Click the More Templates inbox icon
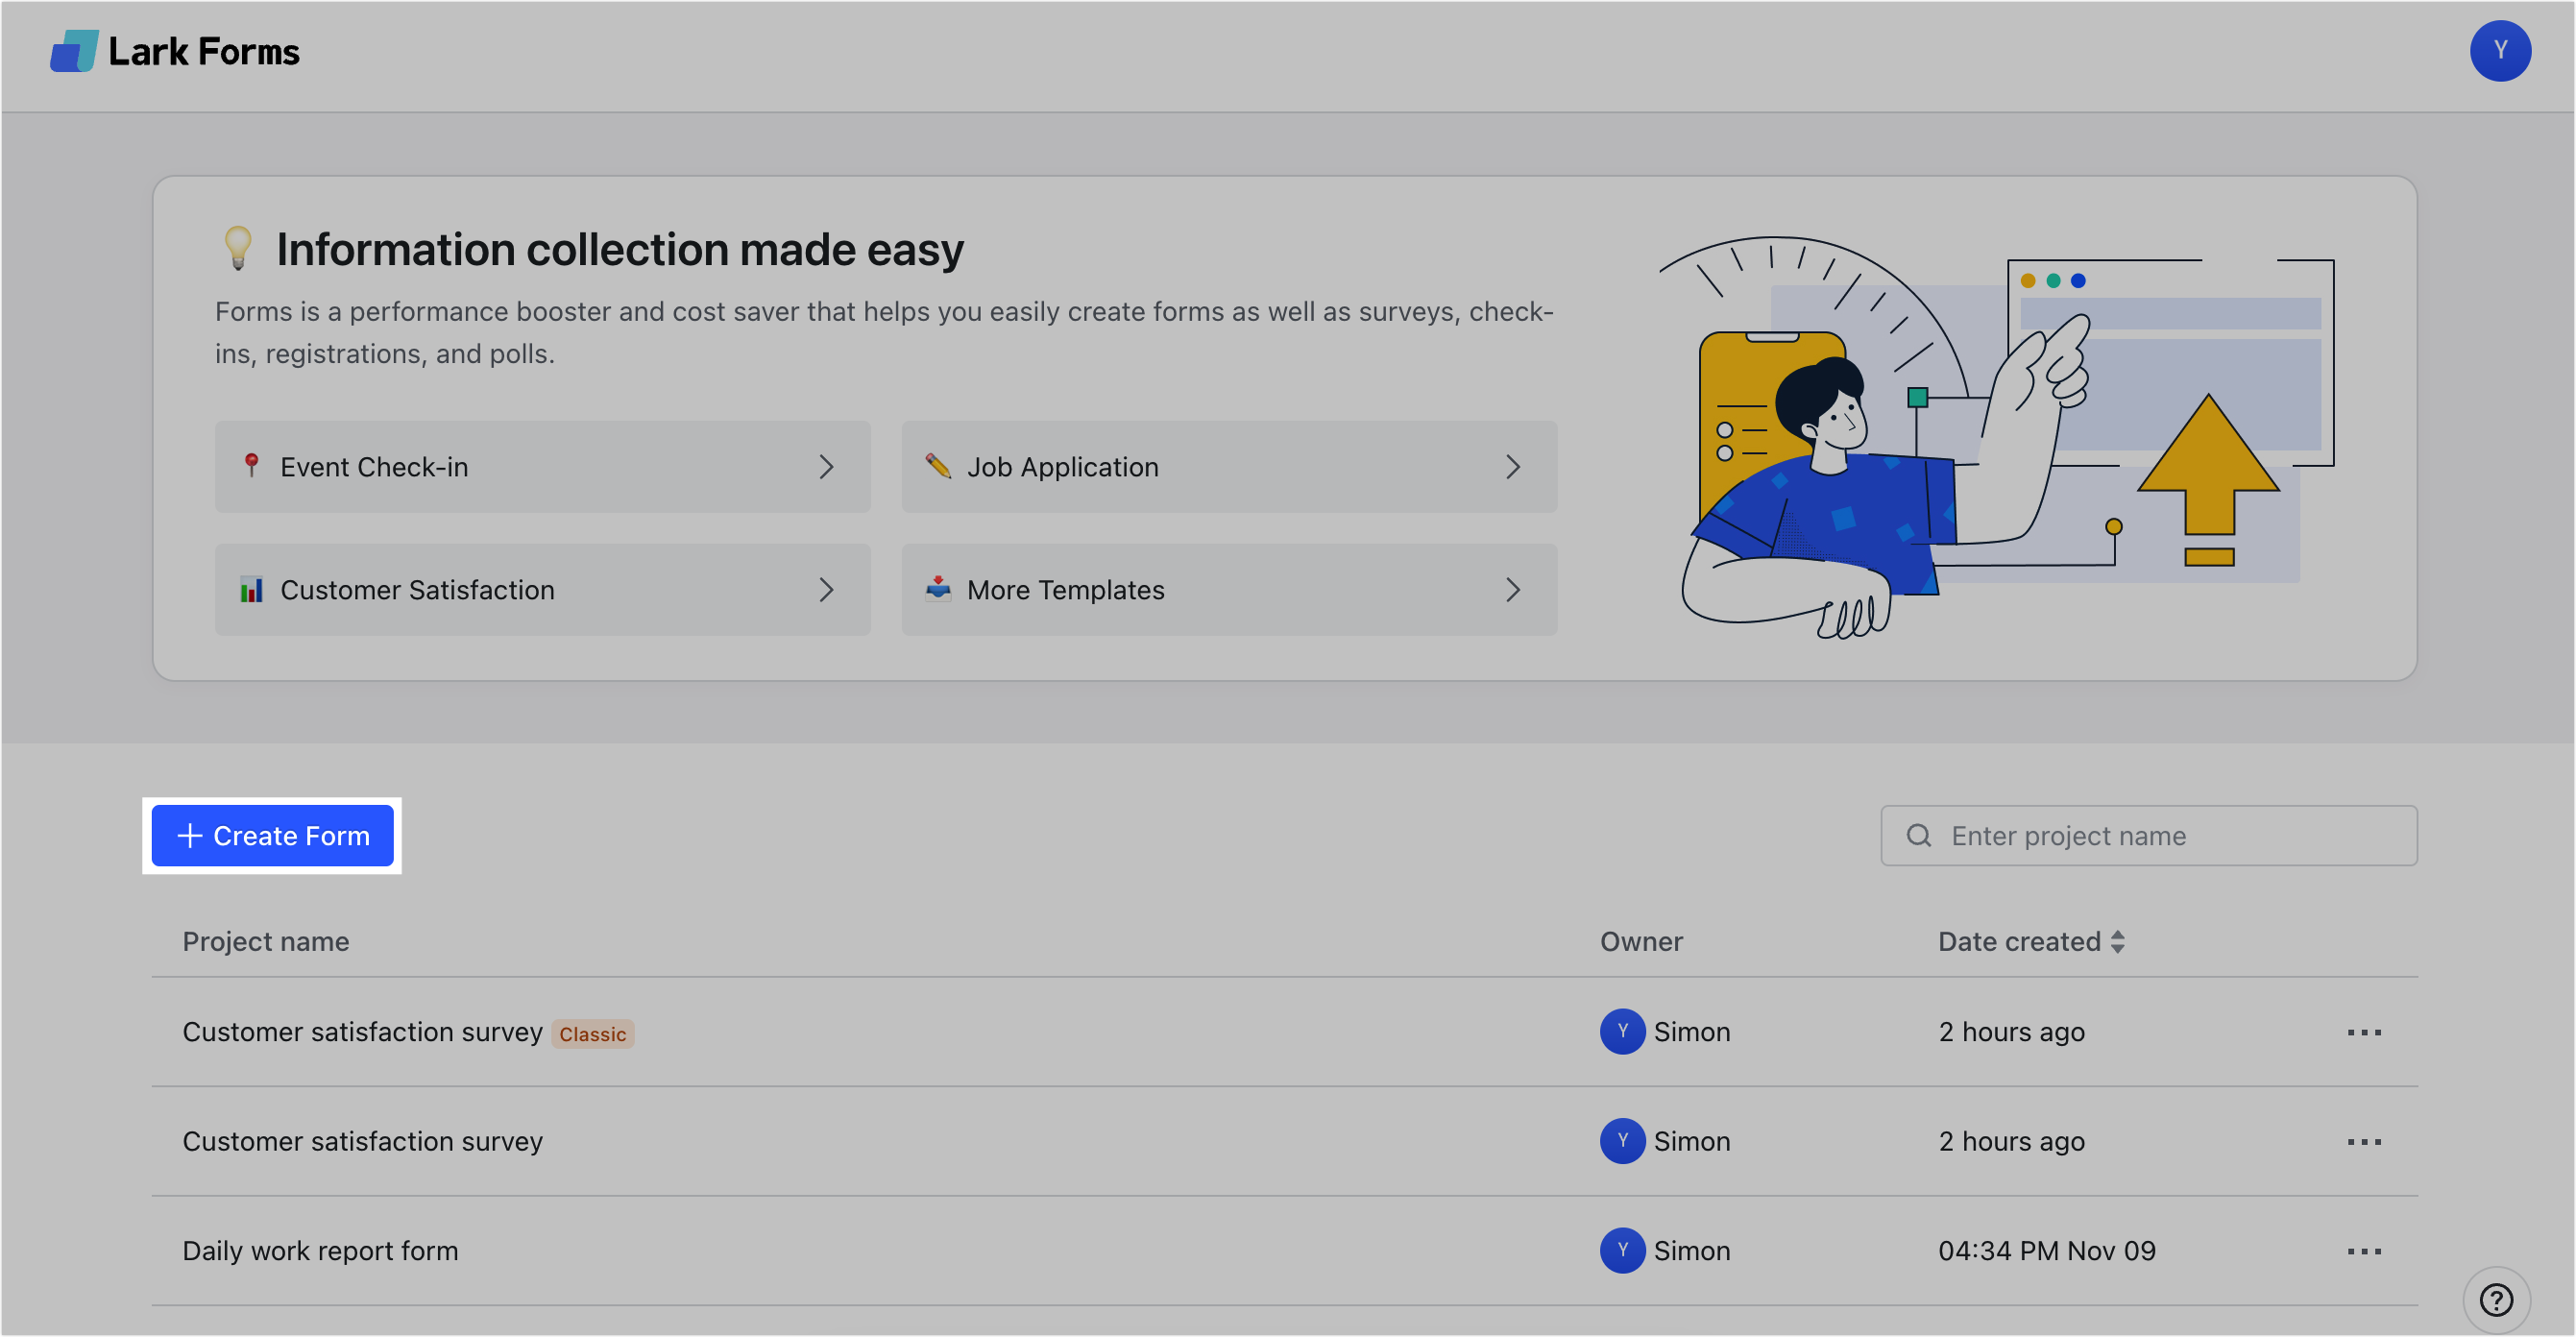2576x1337 pixels. 939,590
